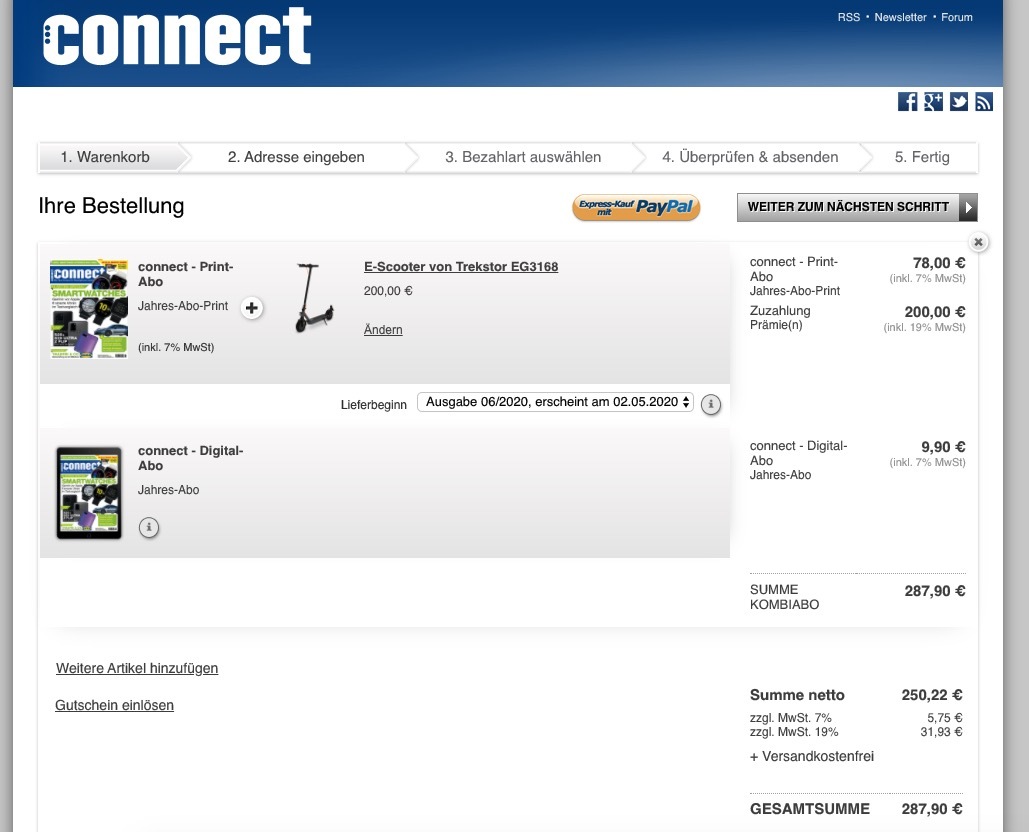Click the Zuzahlung Prämie(n) label
Viewport: 1029px width, 832px height.
point(780,318)
